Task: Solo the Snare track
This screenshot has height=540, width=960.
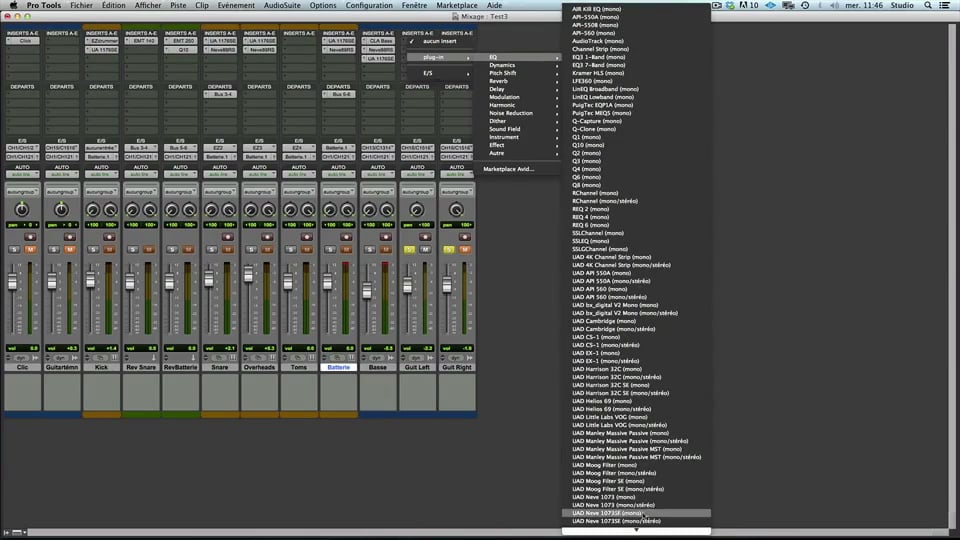Action: (212, 249)
